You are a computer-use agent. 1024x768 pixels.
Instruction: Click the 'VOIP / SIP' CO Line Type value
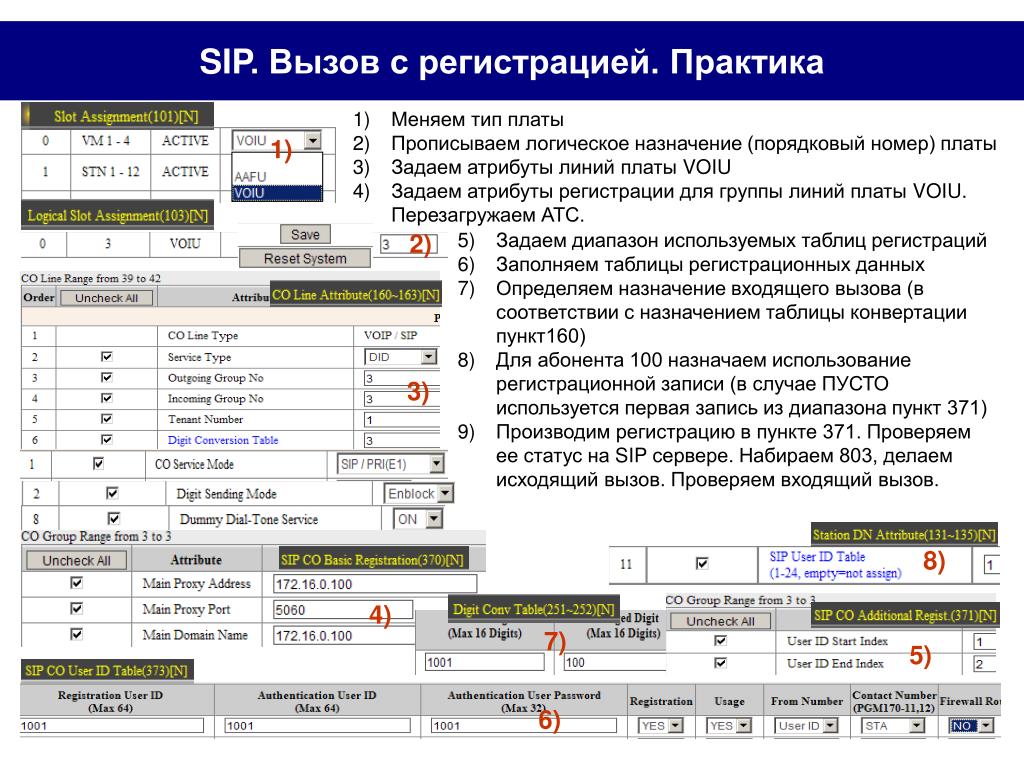click(x=391, y=336)
